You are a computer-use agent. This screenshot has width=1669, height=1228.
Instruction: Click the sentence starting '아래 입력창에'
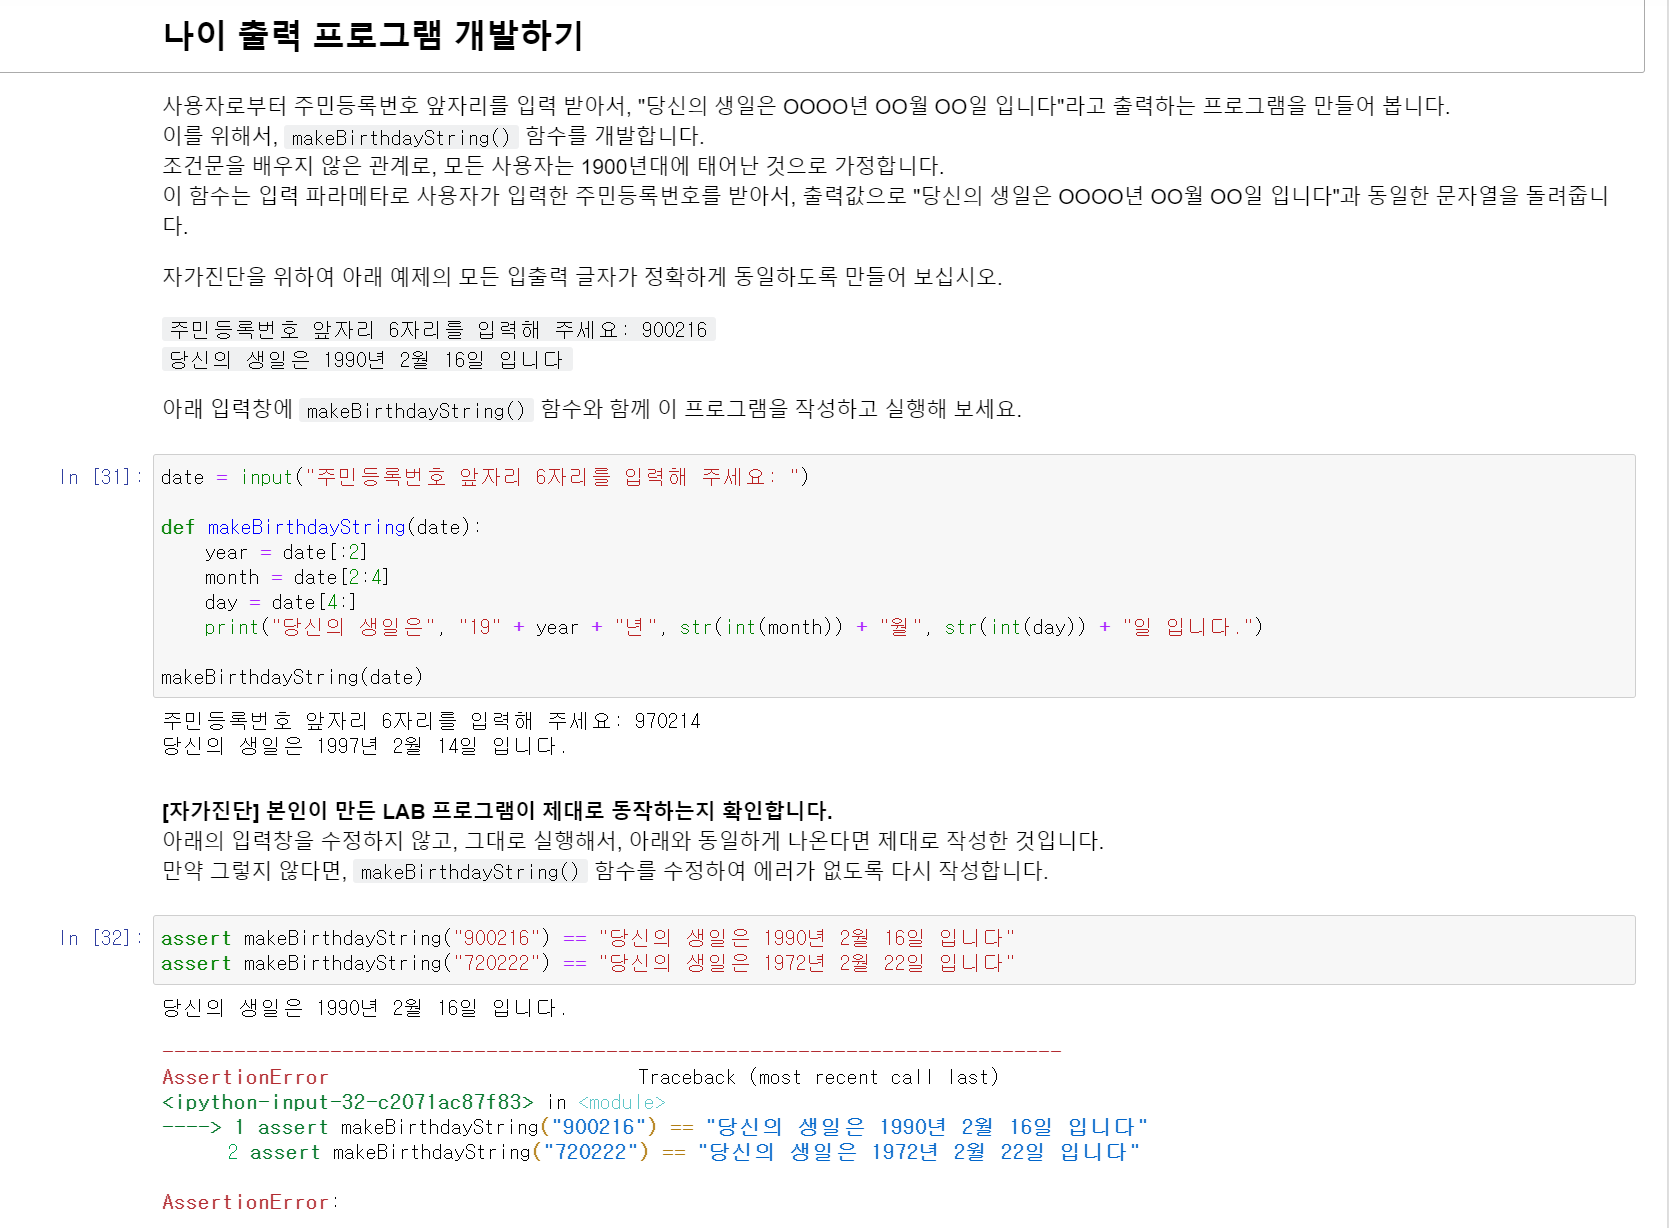coord(592,409)
